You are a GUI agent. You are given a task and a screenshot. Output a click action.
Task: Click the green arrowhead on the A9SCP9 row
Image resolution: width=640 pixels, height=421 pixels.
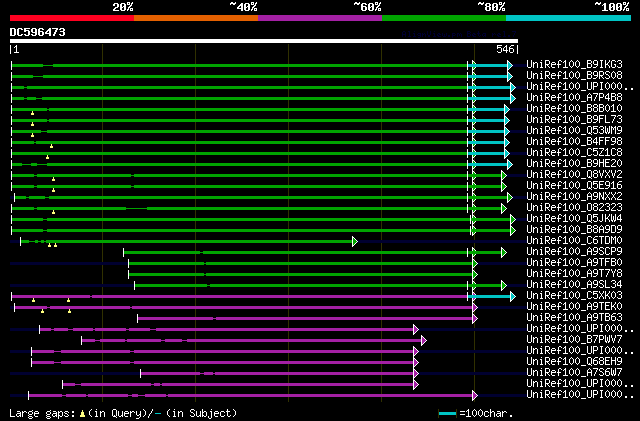point(504,253)
